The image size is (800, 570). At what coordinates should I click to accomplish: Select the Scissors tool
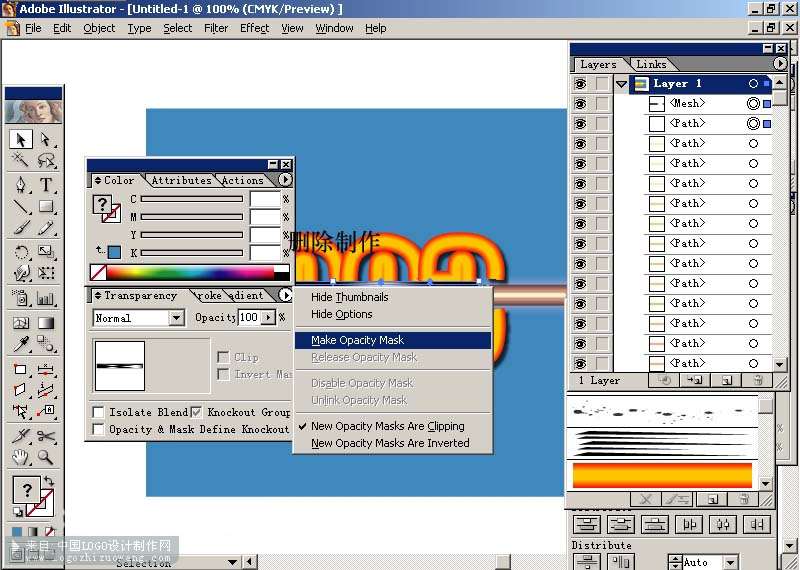46,436
